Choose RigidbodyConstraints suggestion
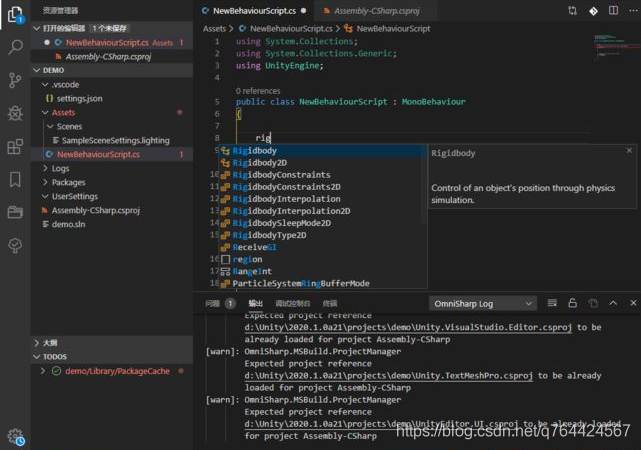This screenshot has height=450, width=641. point(323,175)
